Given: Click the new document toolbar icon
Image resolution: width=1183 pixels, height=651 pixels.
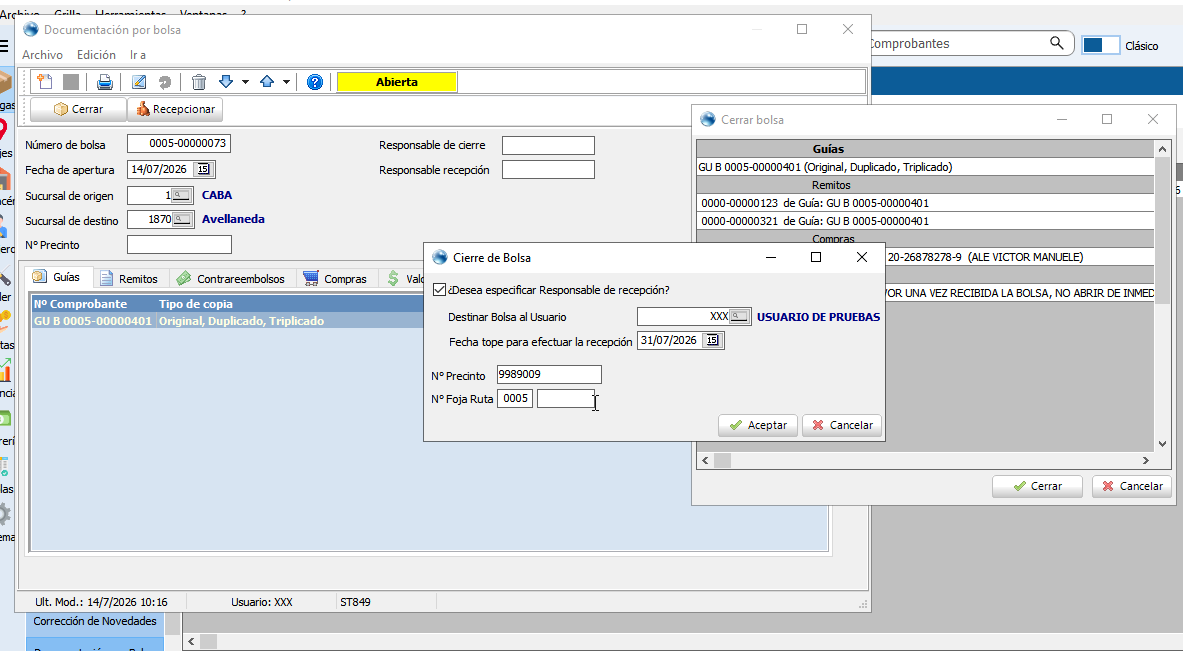Looking at the screenshot, I should [45, 81].
